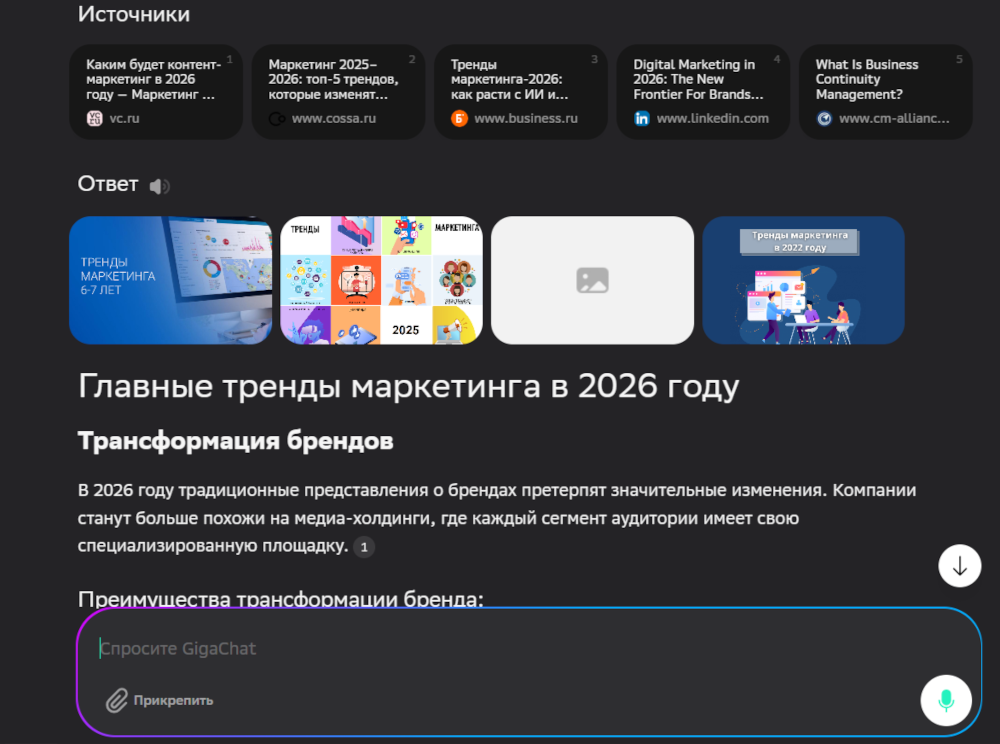Image resolution: width=1000 pixels, height=744 pixels.
Task: Click the vc.ru site favicon
Action: [x=94, y=118]
